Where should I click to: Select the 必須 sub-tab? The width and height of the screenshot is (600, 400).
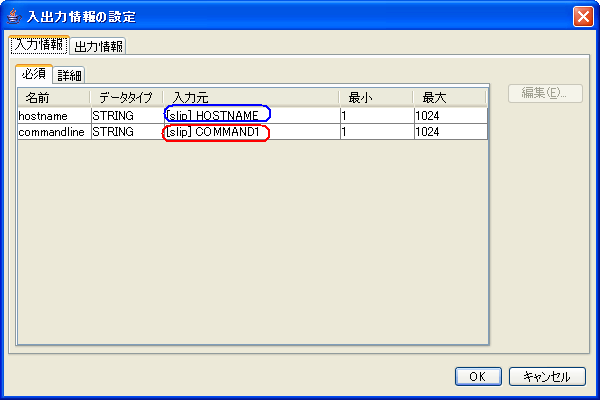[x=34, y=73]
